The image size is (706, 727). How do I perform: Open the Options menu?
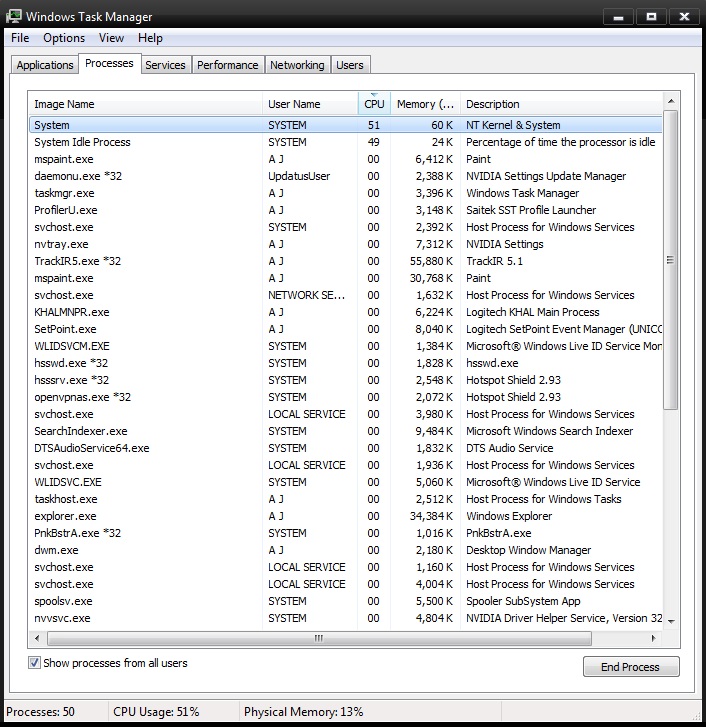coord(64,38)
